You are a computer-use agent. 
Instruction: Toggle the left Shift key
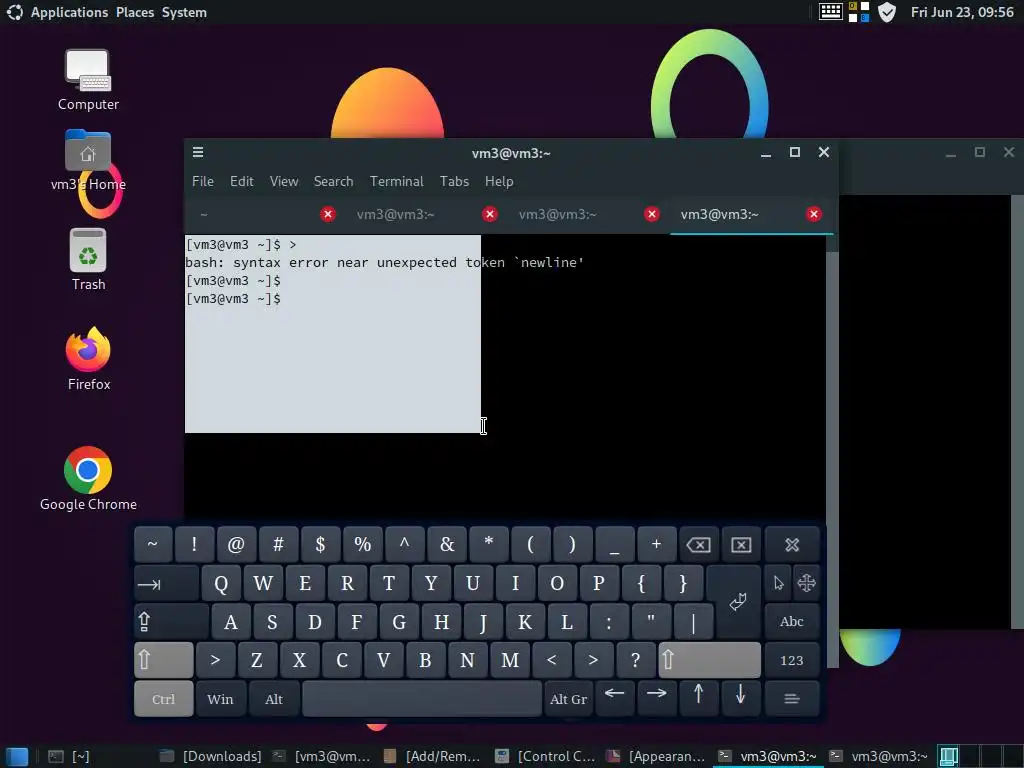[163, 660]
